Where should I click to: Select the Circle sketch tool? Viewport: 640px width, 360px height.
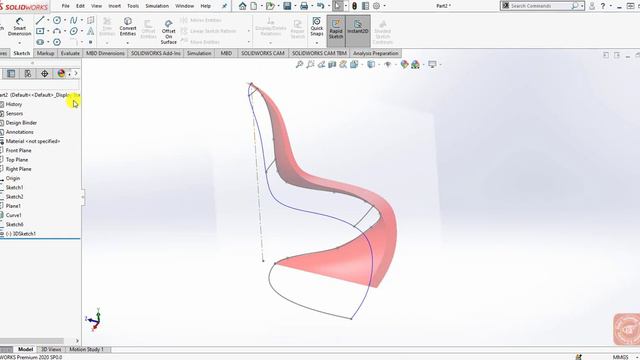click(57, 20)
